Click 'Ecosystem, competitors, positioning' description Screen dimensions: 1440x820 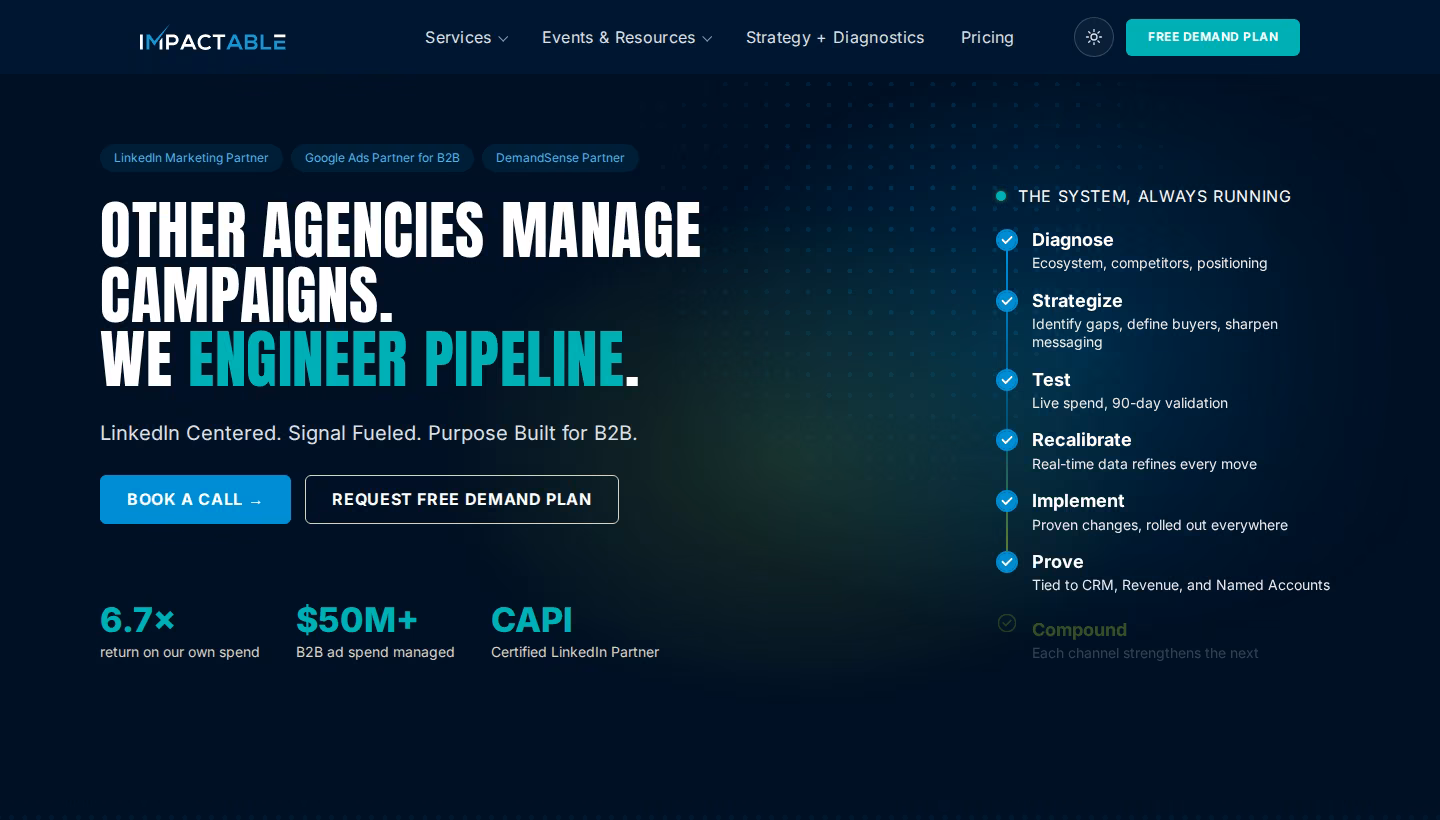pyautogui.click(x=1150, y=263)
